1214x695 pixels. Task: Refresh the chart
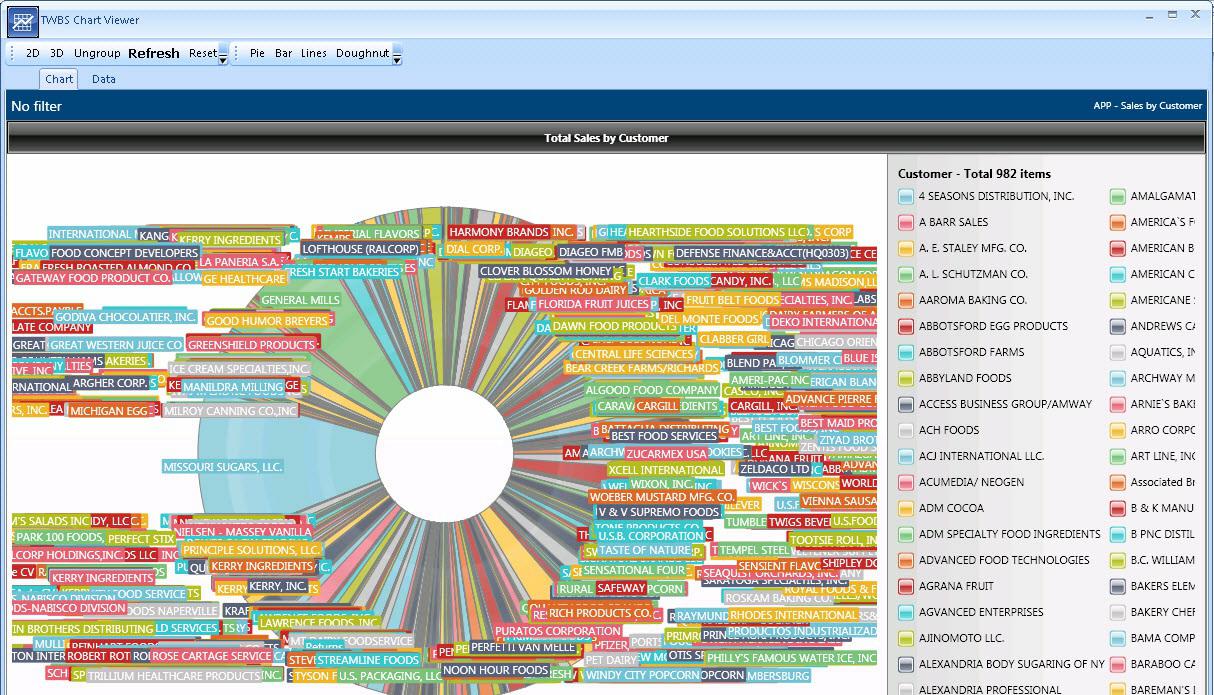154,53
